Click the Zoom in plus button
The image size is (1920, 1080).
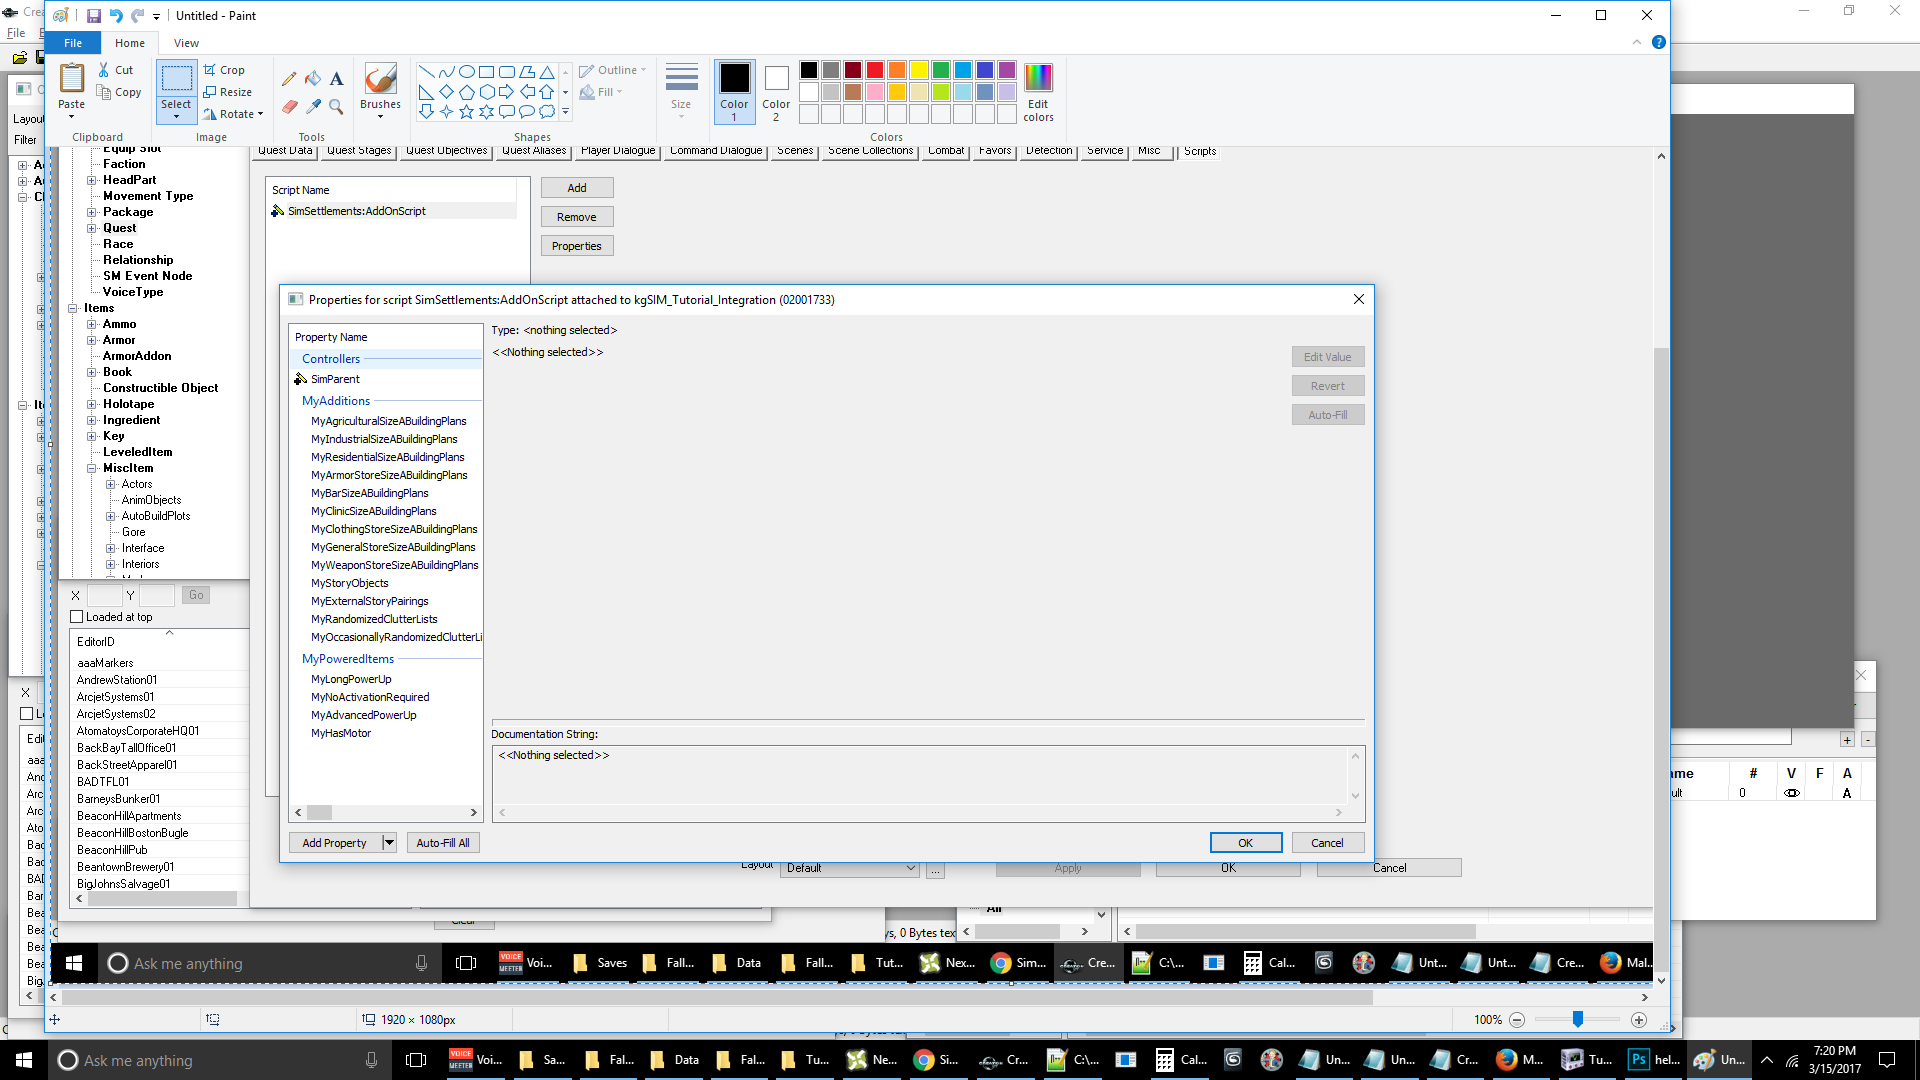tap(1639, 1020)
